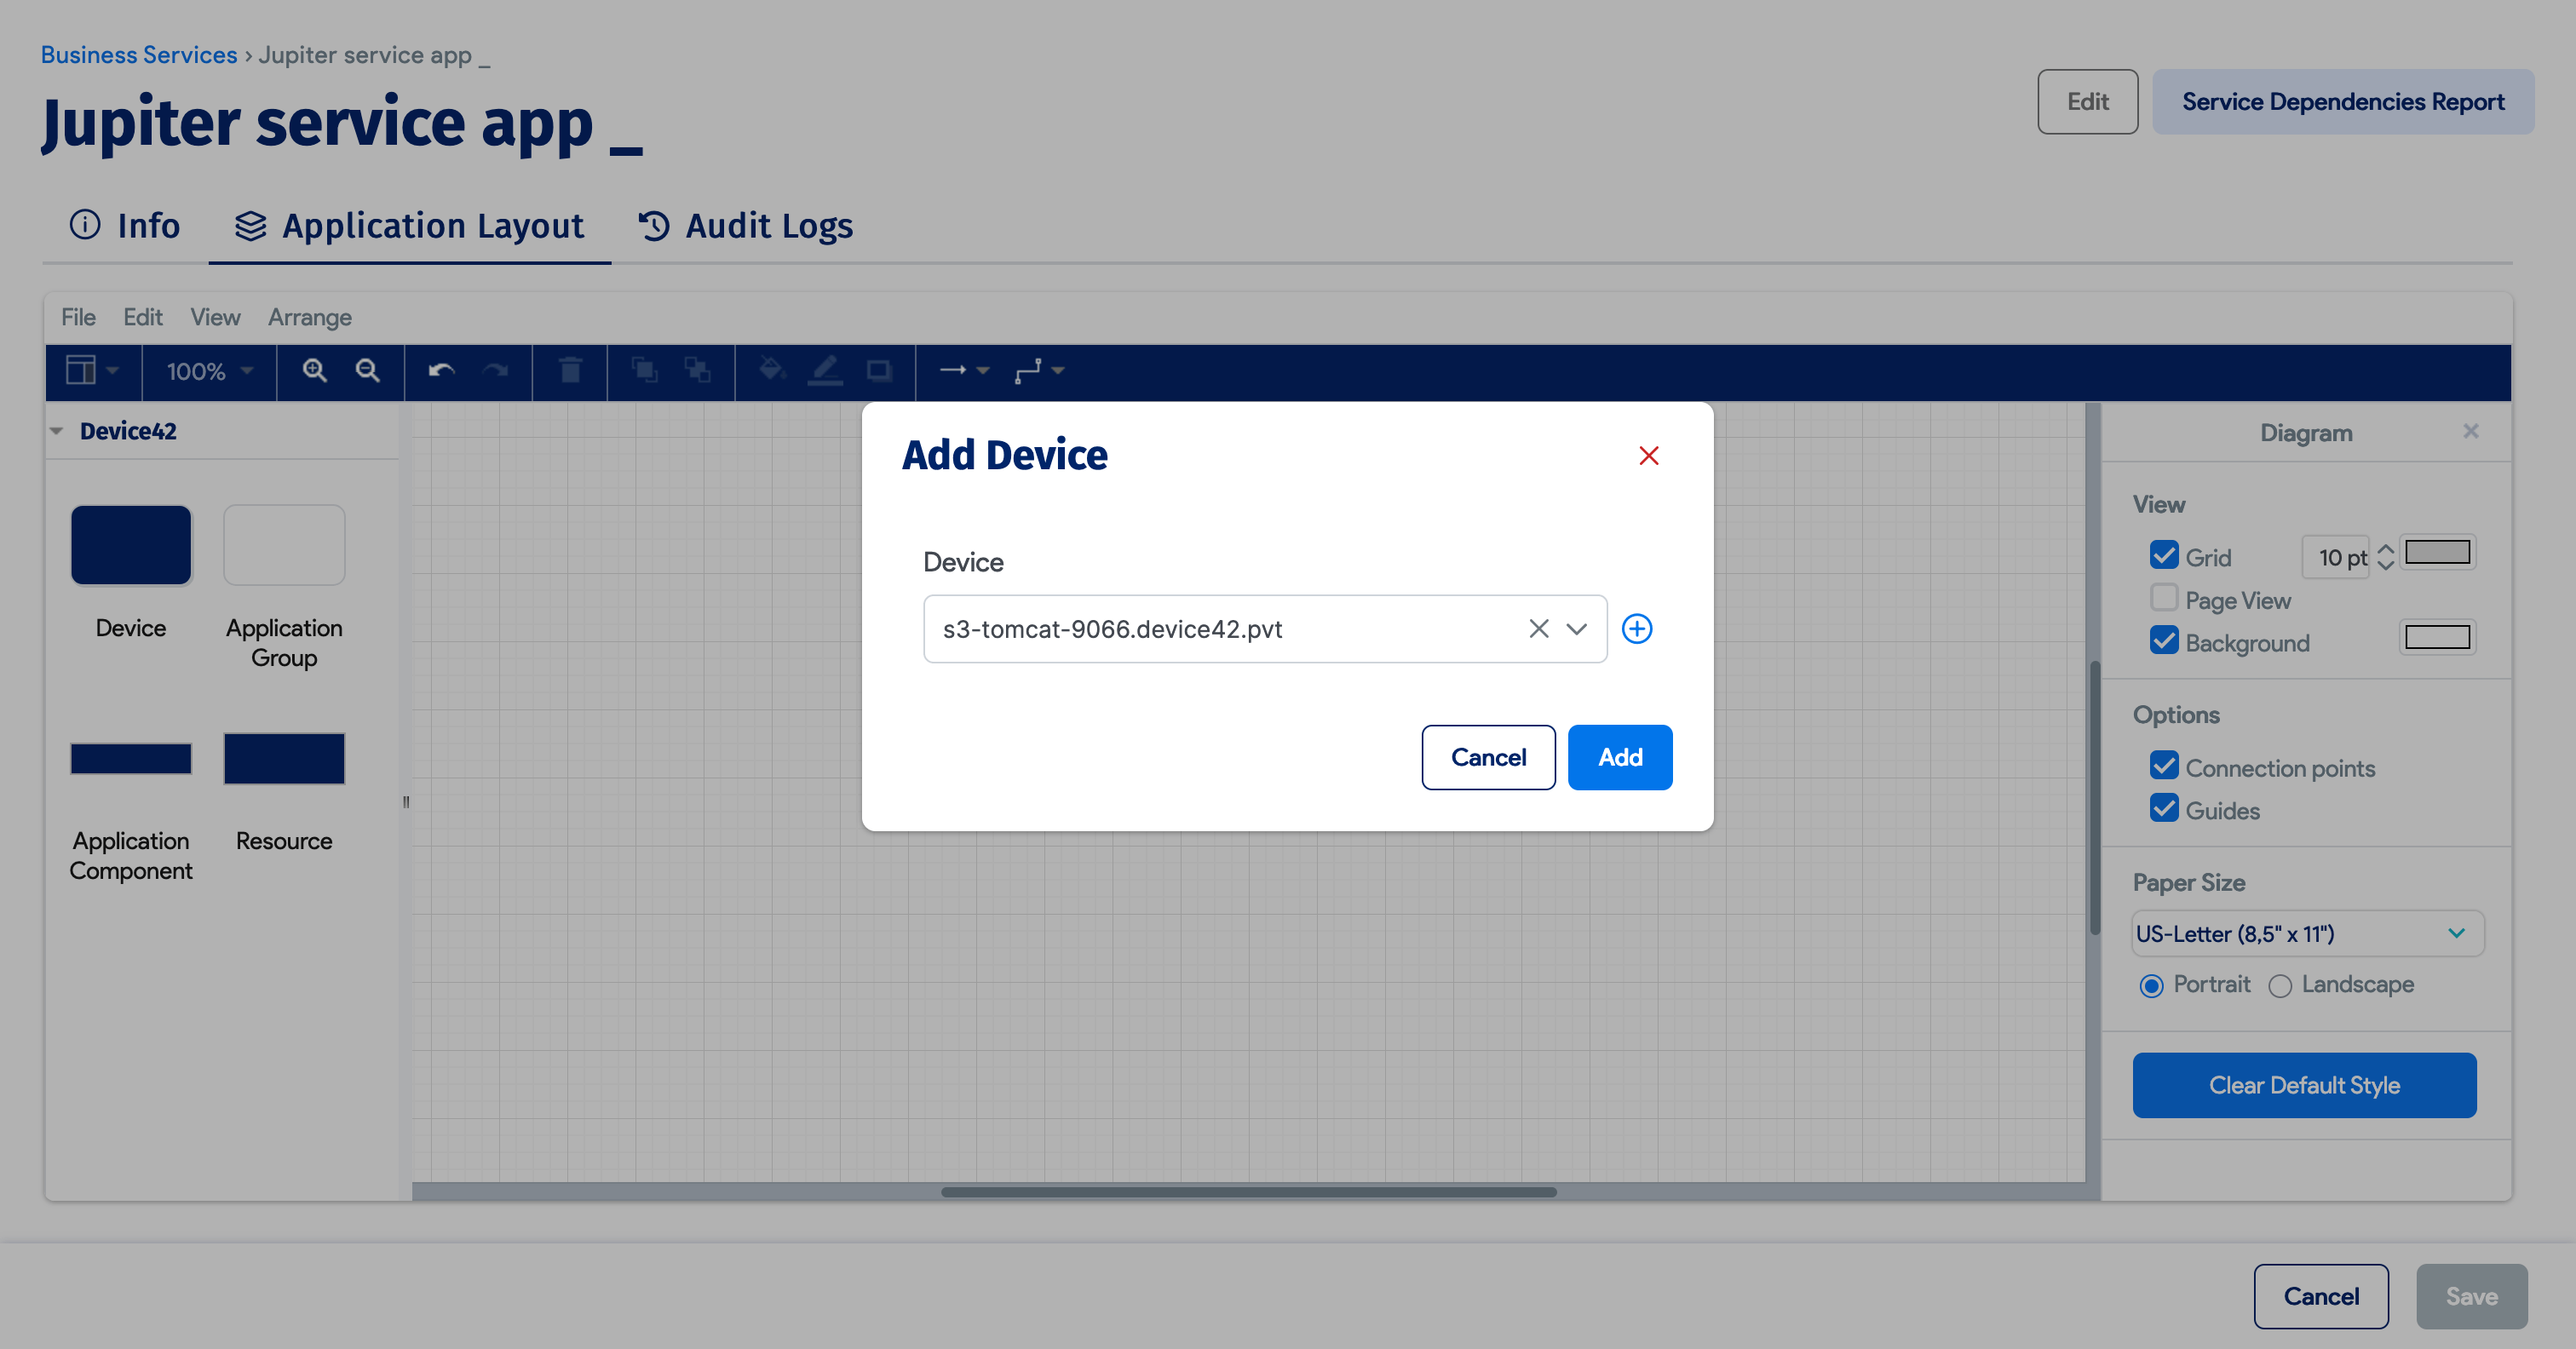Open the background color swatch

(2437, 637)
